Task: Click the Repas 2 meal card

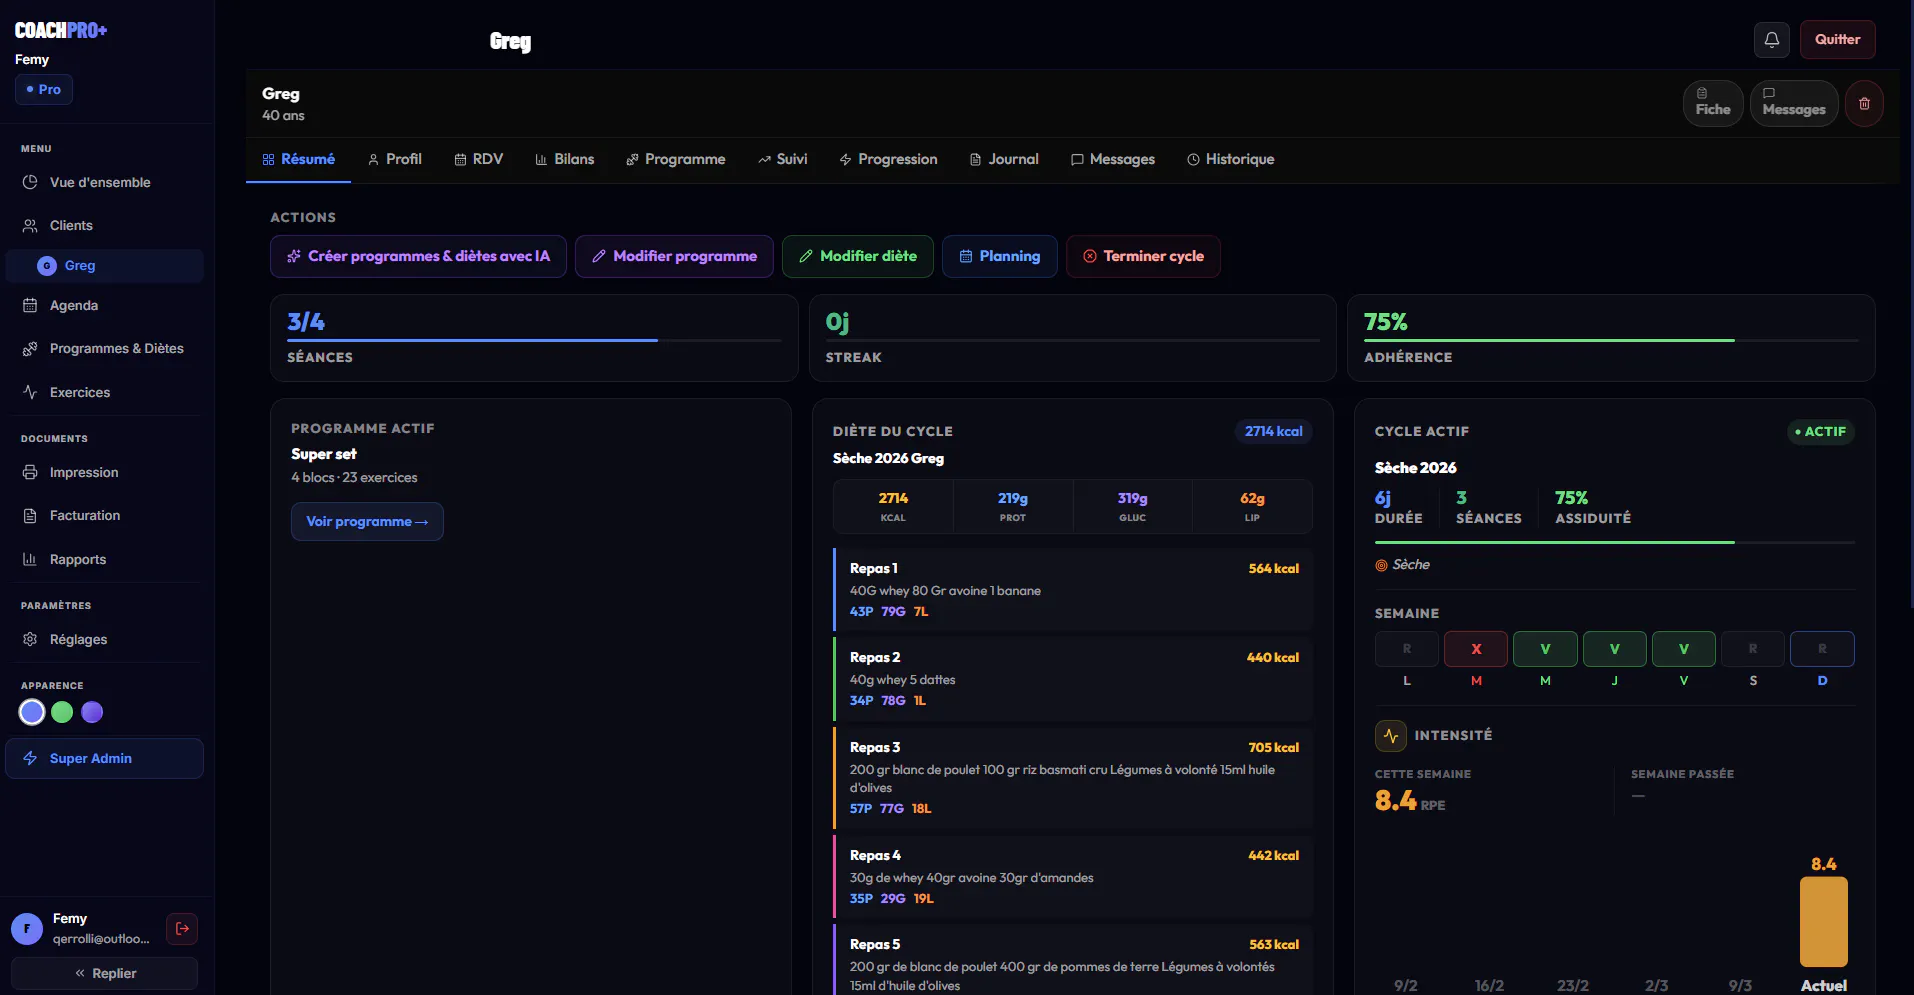Action: [x=1073, y=678]
